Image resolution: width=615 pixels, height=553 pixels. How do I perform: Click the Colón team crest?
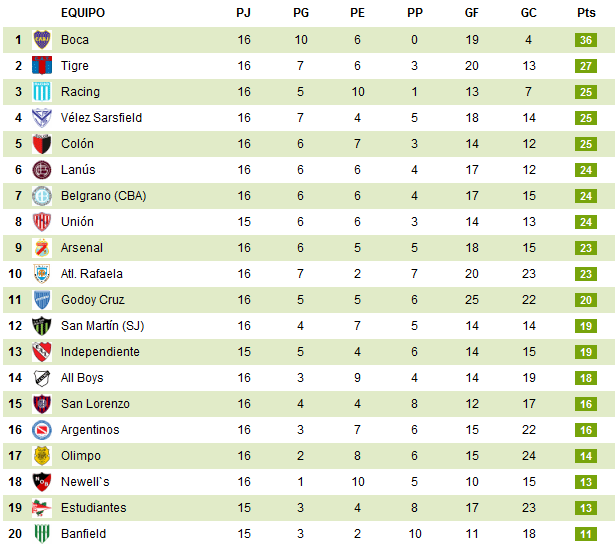(42, 144)
